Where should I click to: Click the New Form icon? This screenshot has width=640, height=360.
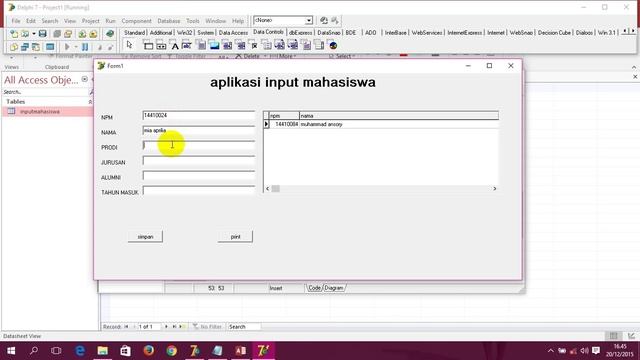(x=50, y=47)
